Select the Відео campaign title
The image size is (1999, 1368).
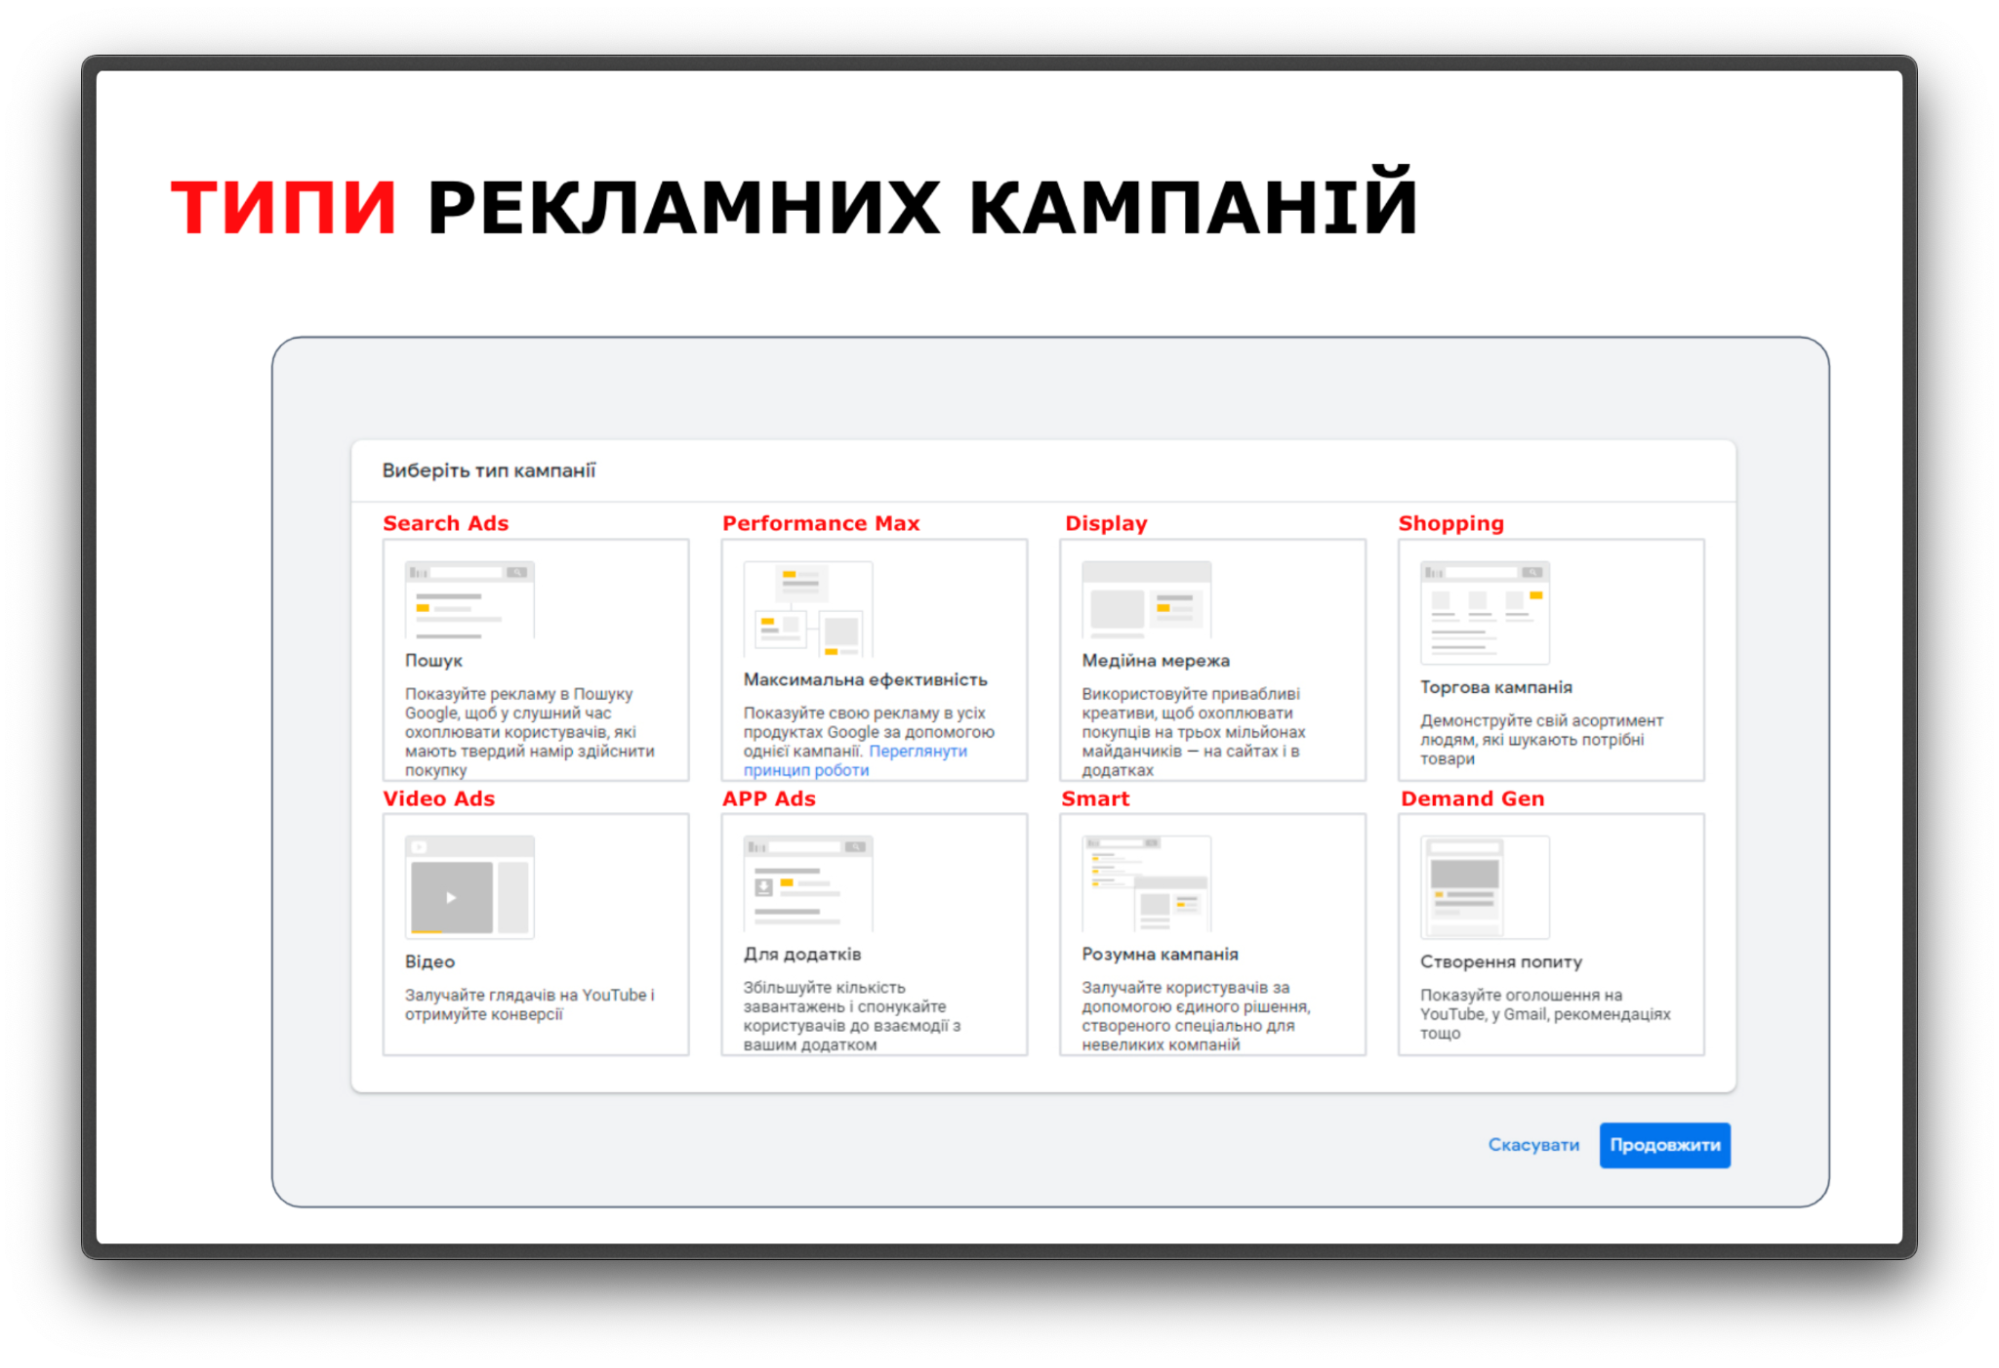click(429, 962)
